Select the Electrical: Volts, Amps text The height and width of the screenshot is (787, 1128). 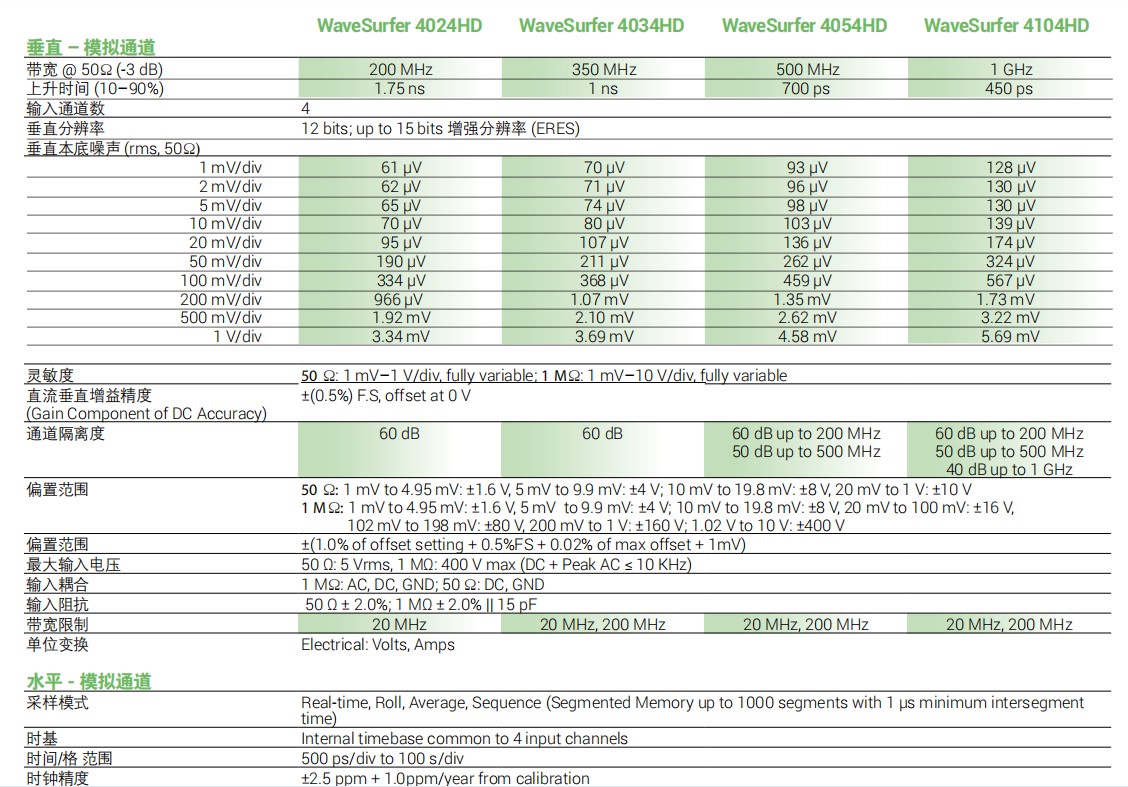click(x=378, y=645)
